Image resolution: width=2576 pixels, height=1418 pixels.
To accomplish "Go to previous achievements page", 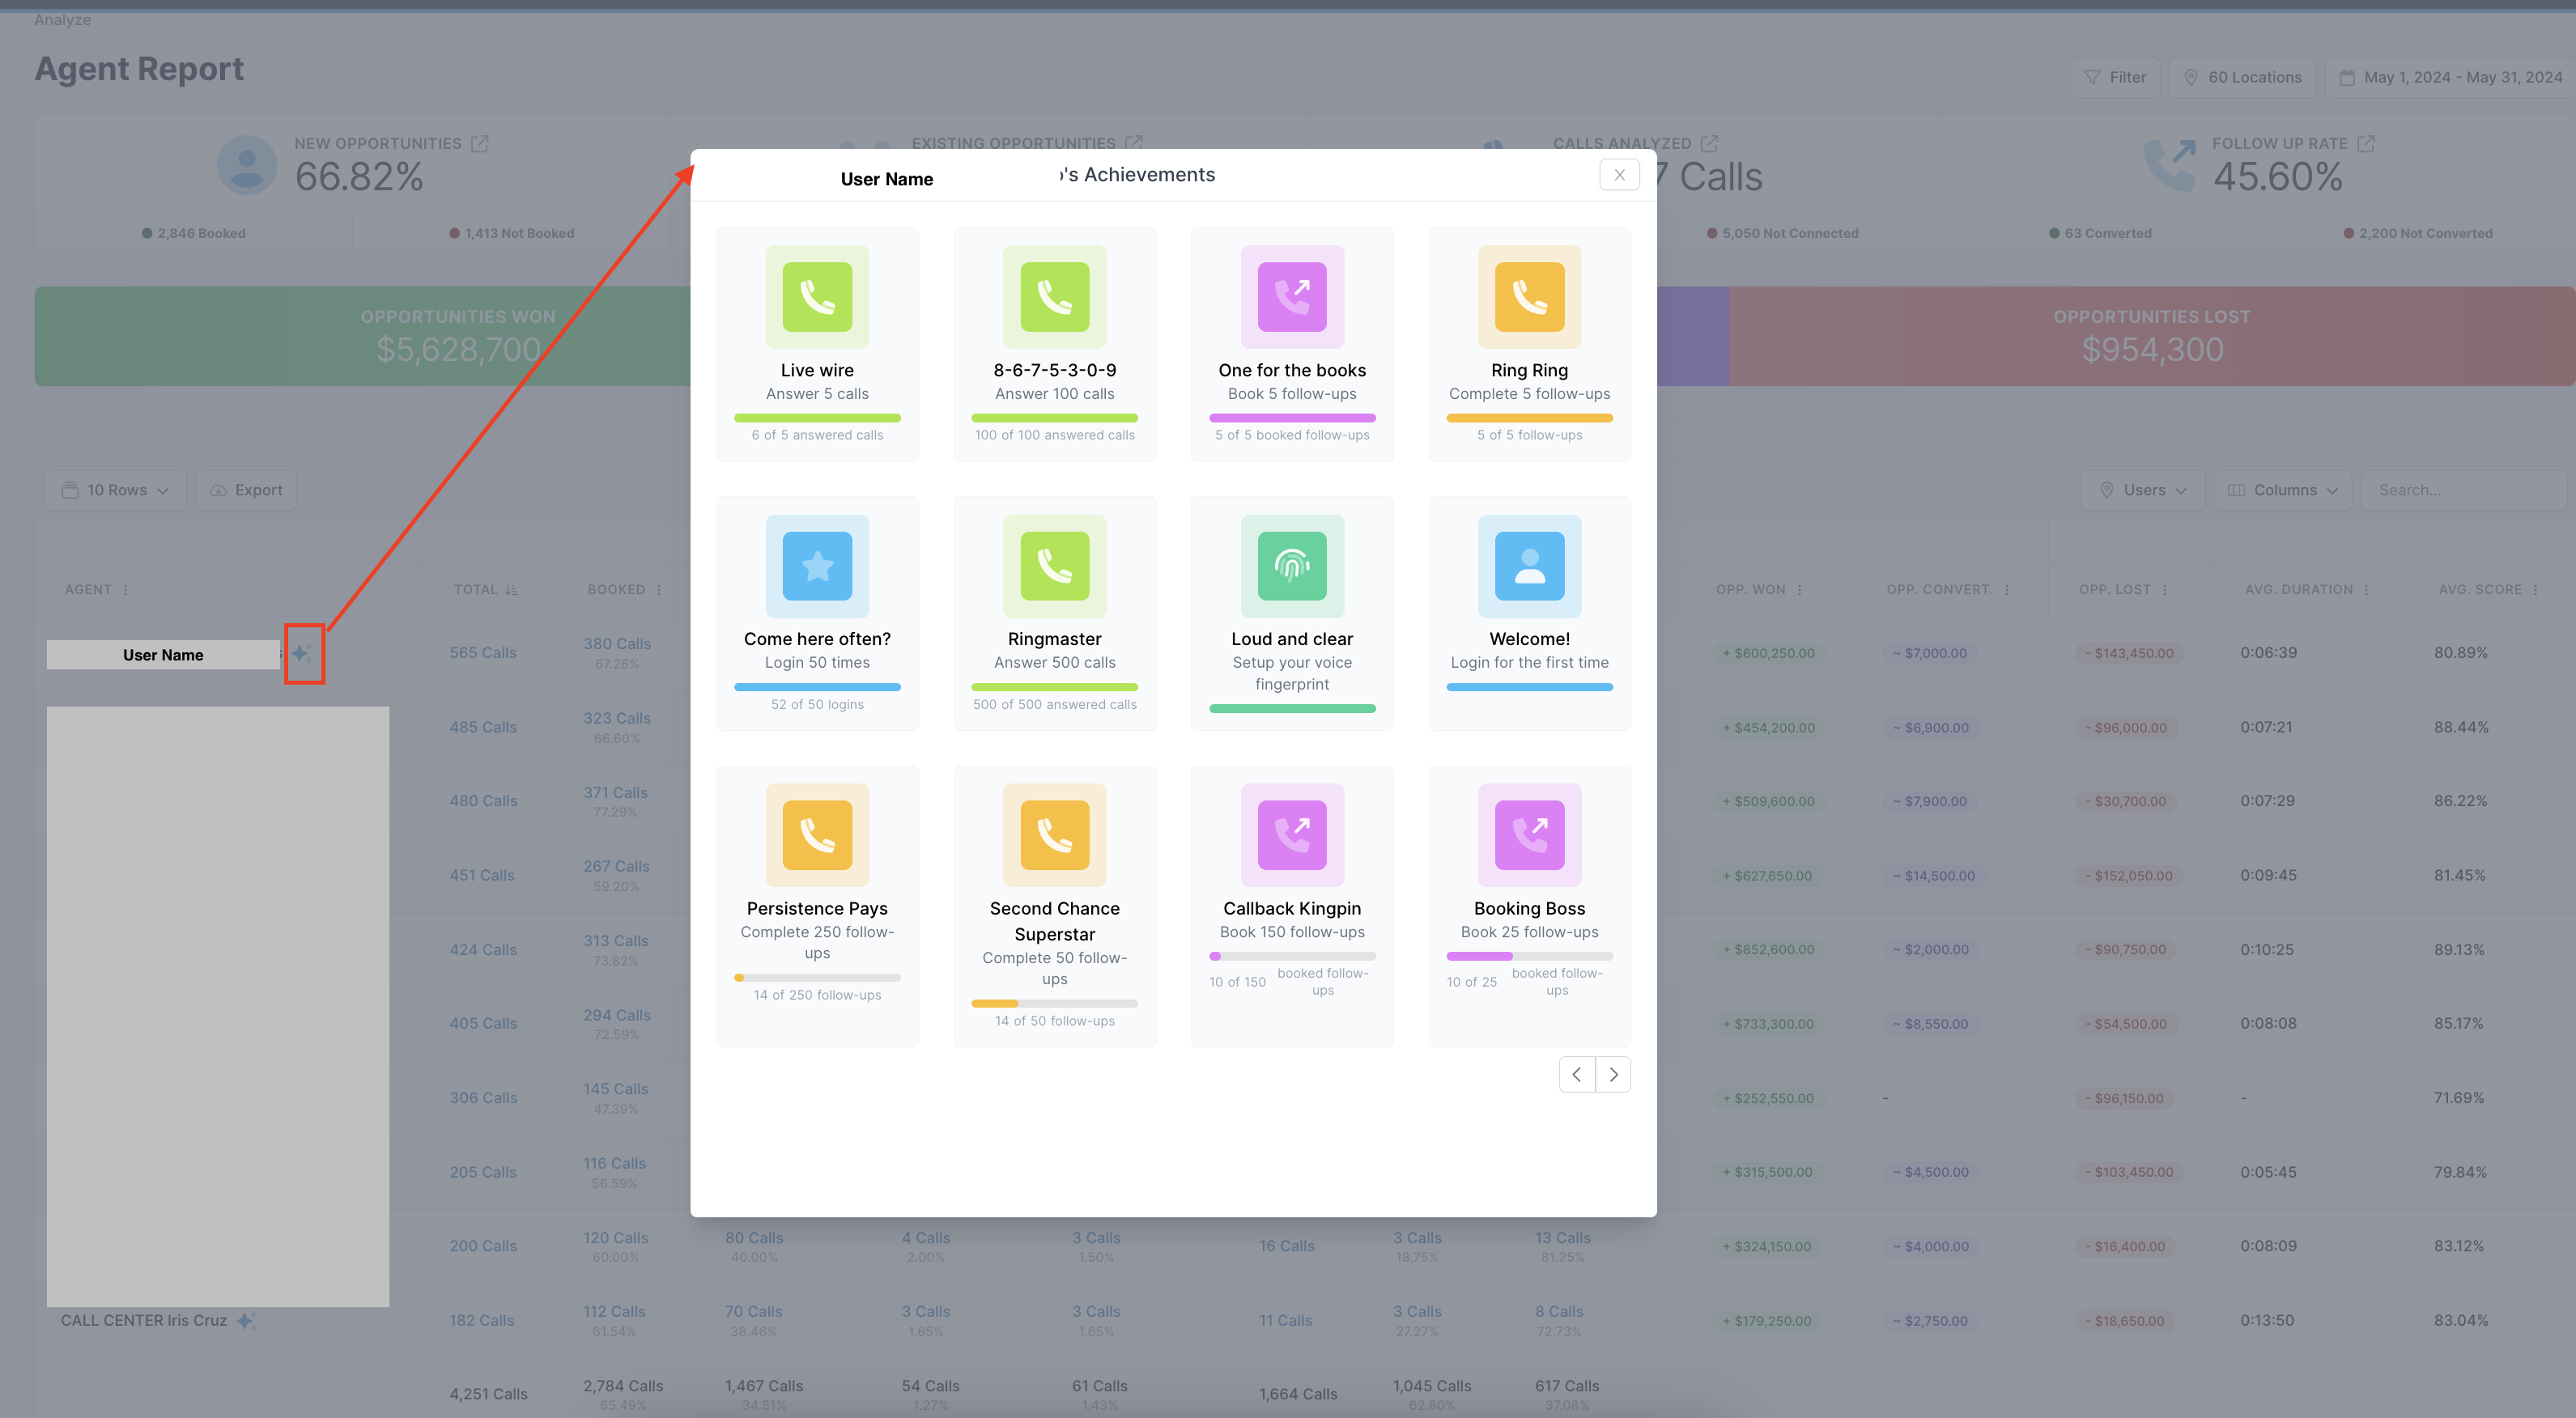I will click(x=1577, y=1074).
